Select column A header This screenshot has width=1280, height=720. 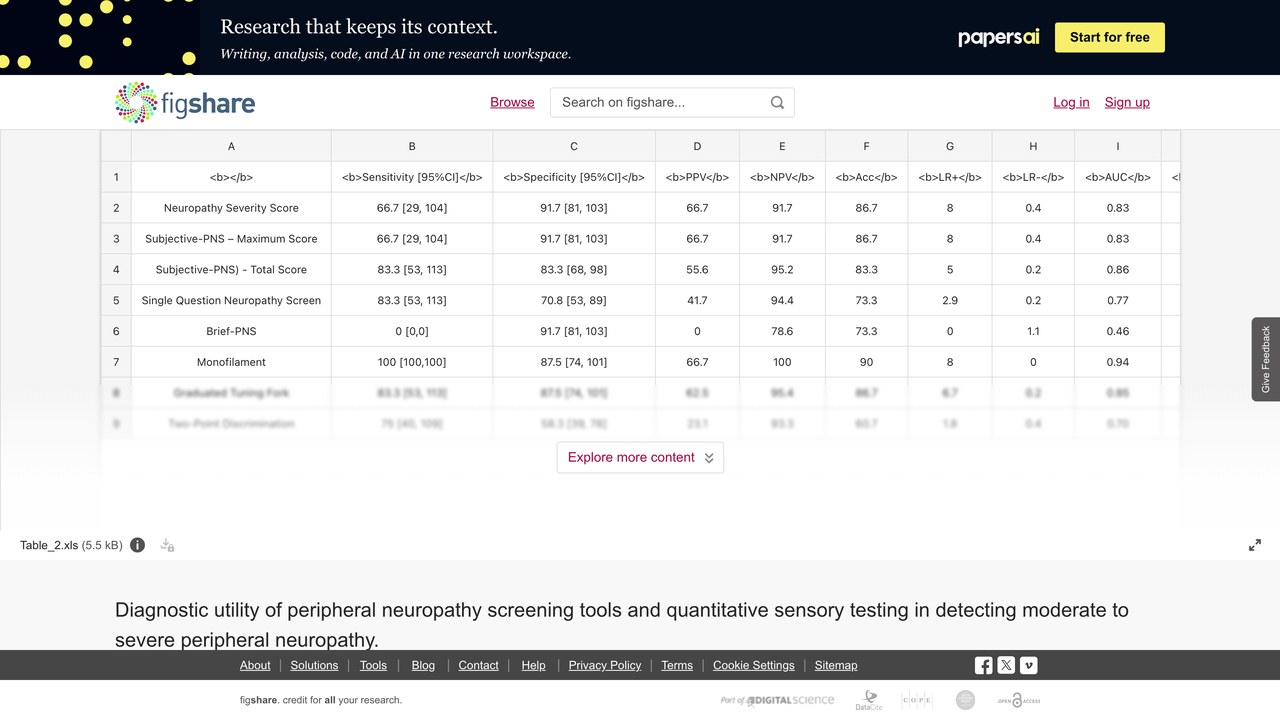[231, 146]
